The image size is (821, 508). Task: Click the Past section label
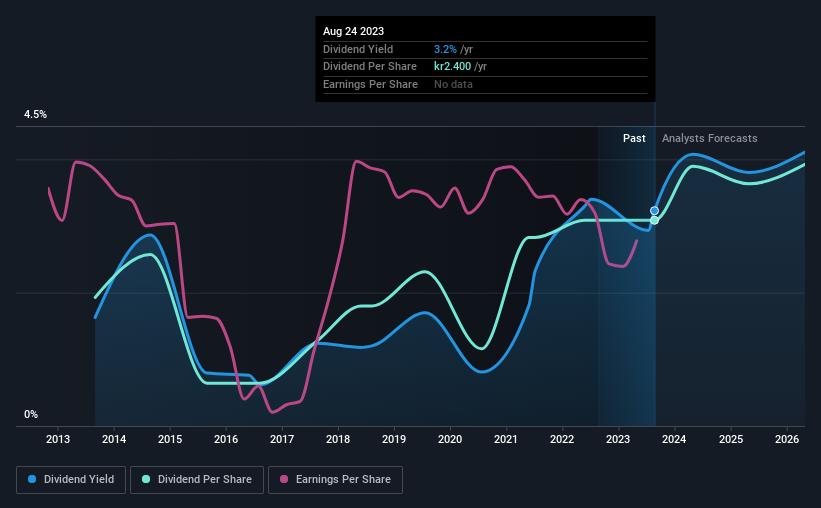(x=634, y=138)
